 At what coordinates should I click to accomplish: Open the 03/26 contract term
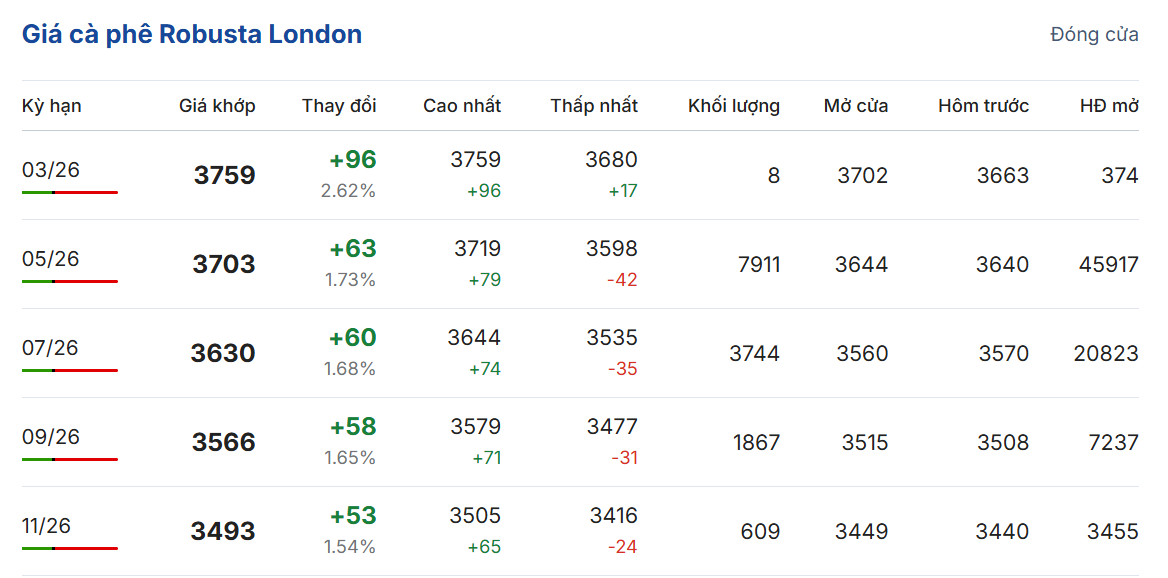tap(51, 170)
